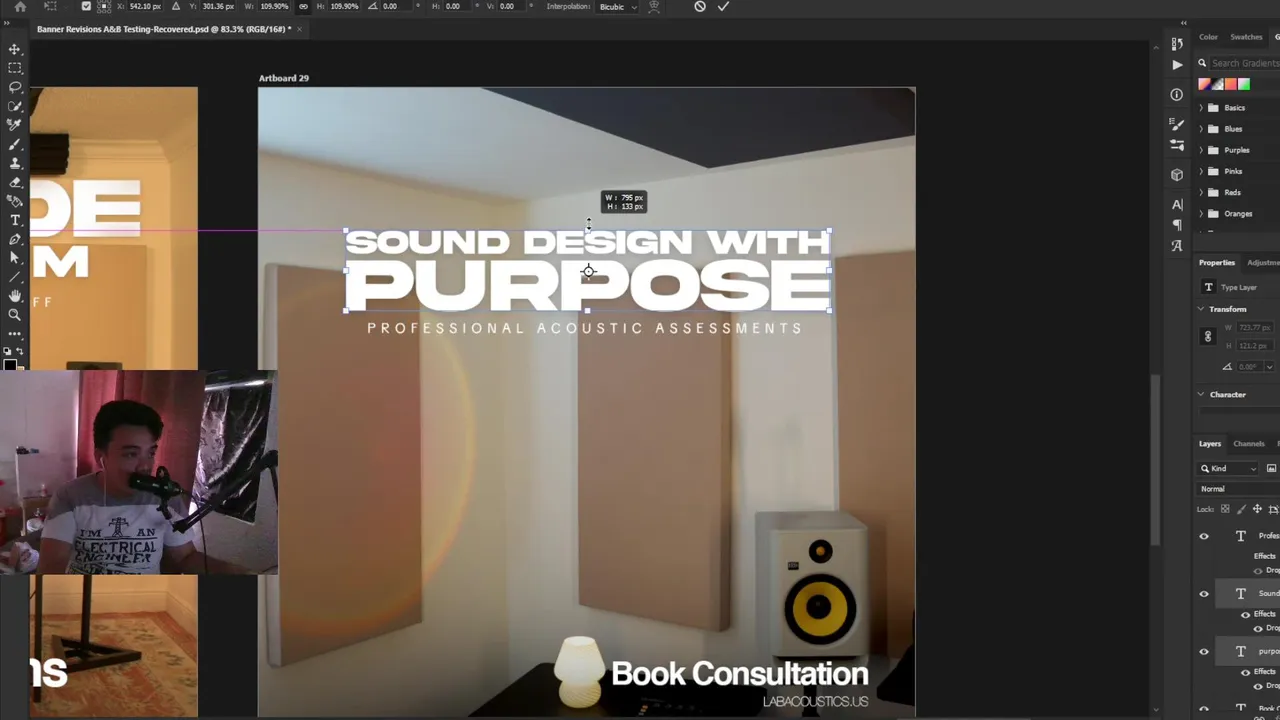Viewport: 1280px width, 720px height.
Task: Expand the Basics gradient folder
Action: tap(1201, 108)
